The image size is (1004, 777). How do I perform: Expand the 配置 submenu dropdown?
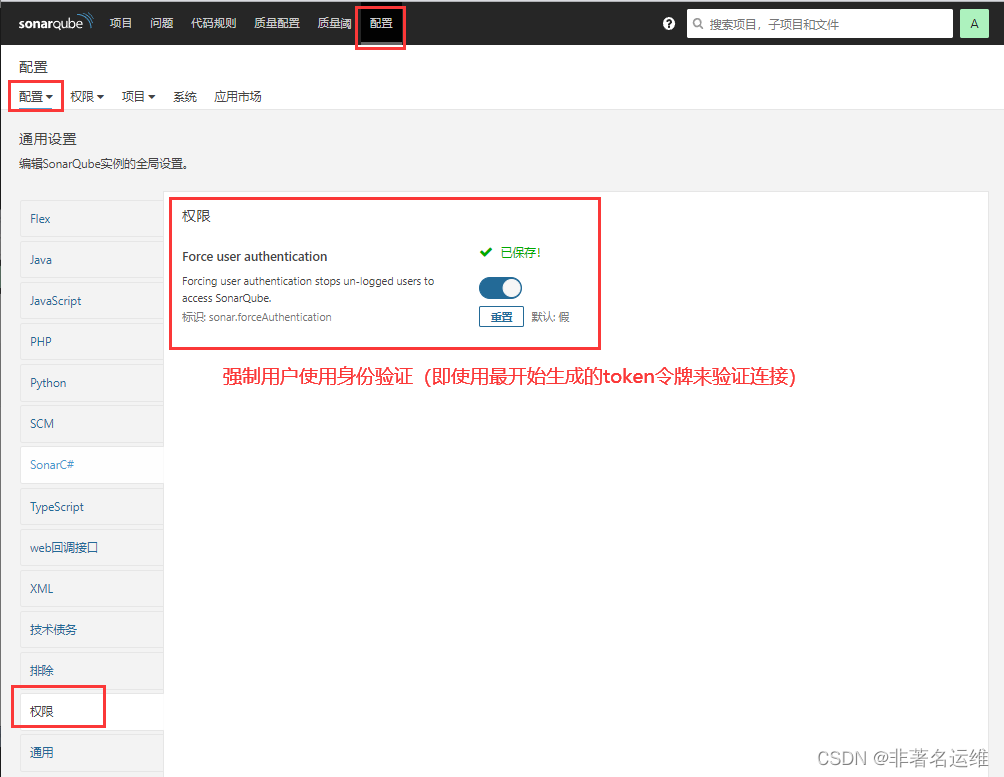[36, 97]
